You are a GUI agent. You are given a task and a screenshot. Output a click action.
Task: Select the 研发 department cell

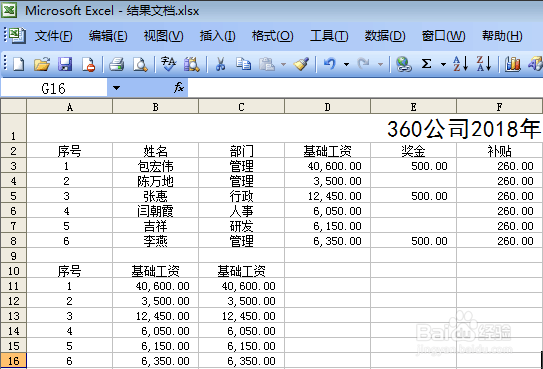241,226
